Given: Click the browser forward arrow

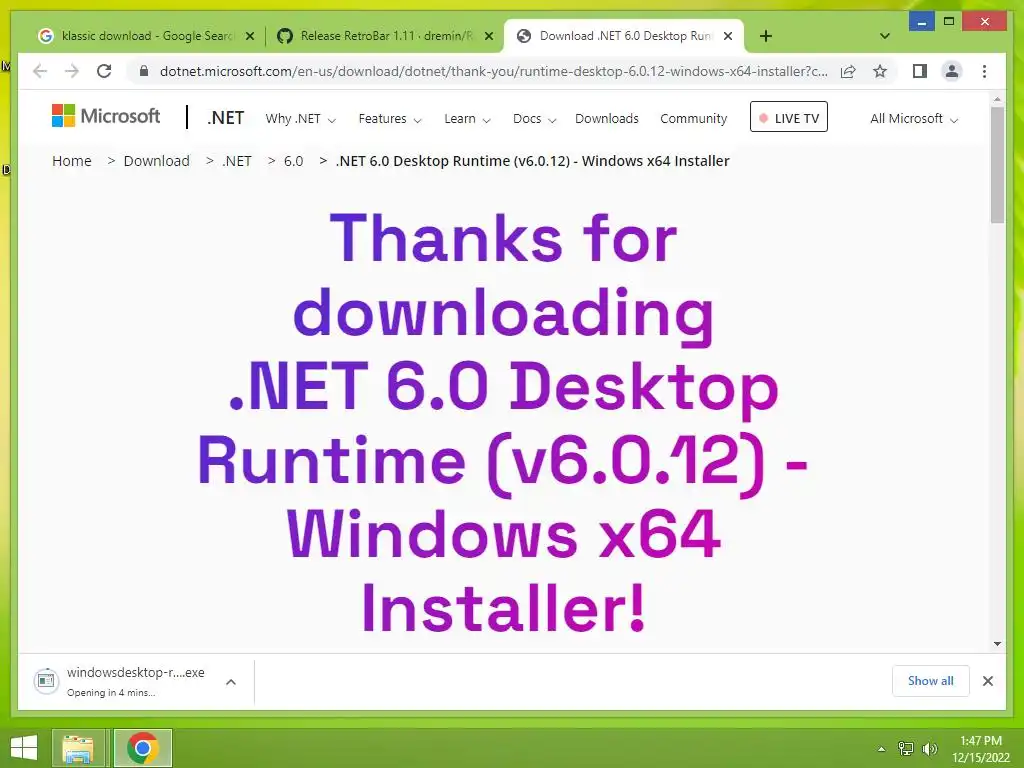Looking at the screenshot, I should tap(72, 71).
